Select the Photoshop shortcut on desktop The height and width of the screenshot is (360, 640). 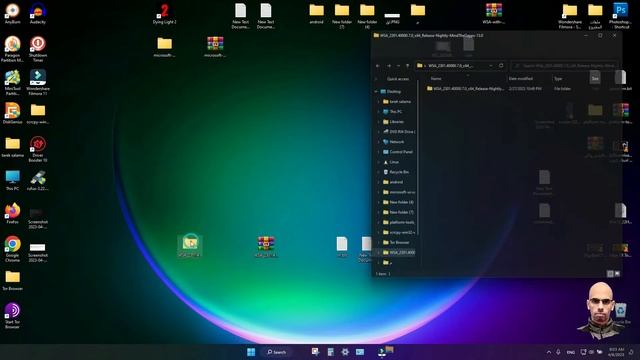pyautogui.click(x=620, y=16)
